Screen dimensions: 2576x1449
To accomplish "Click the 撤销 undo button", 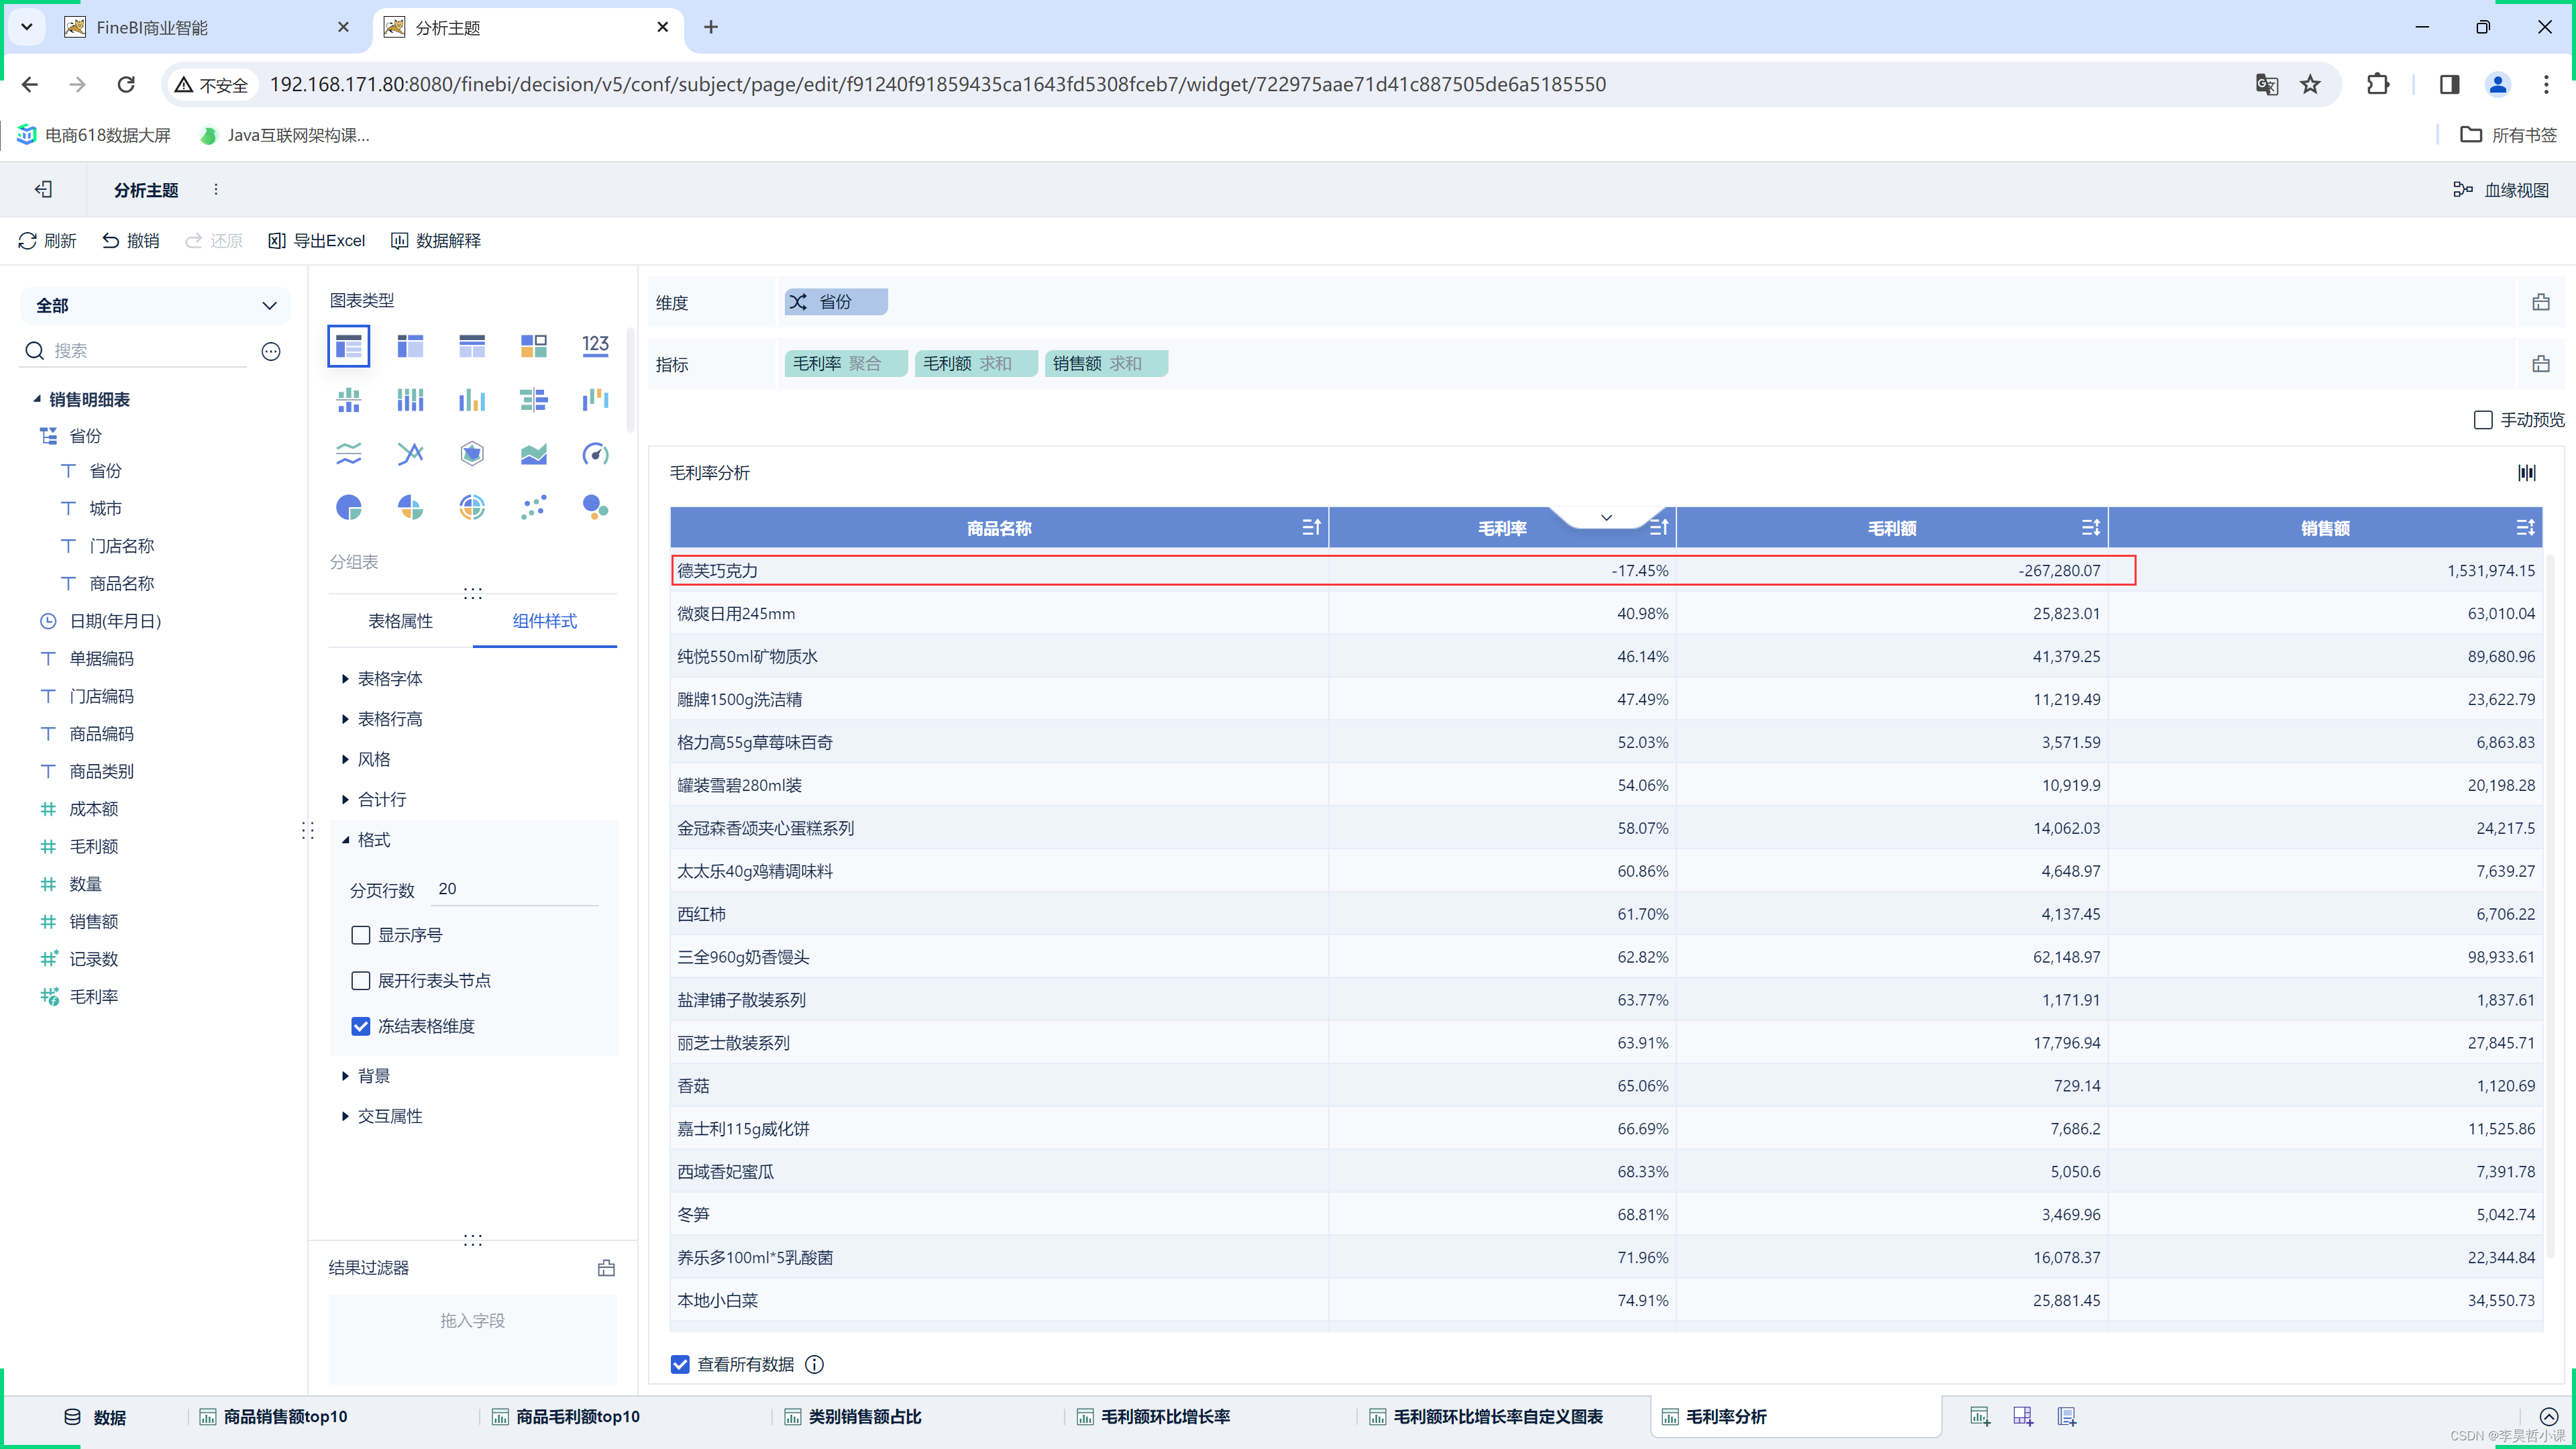I will coord(131,241).
